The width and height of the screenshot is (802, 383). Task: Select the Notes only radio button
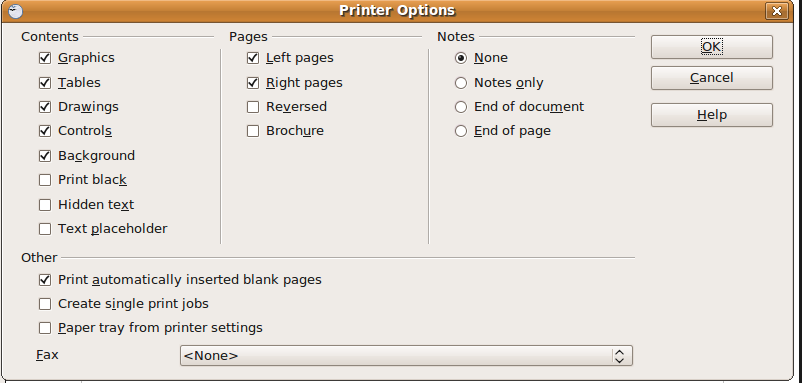pyautogui.click(x=461, y=82)
